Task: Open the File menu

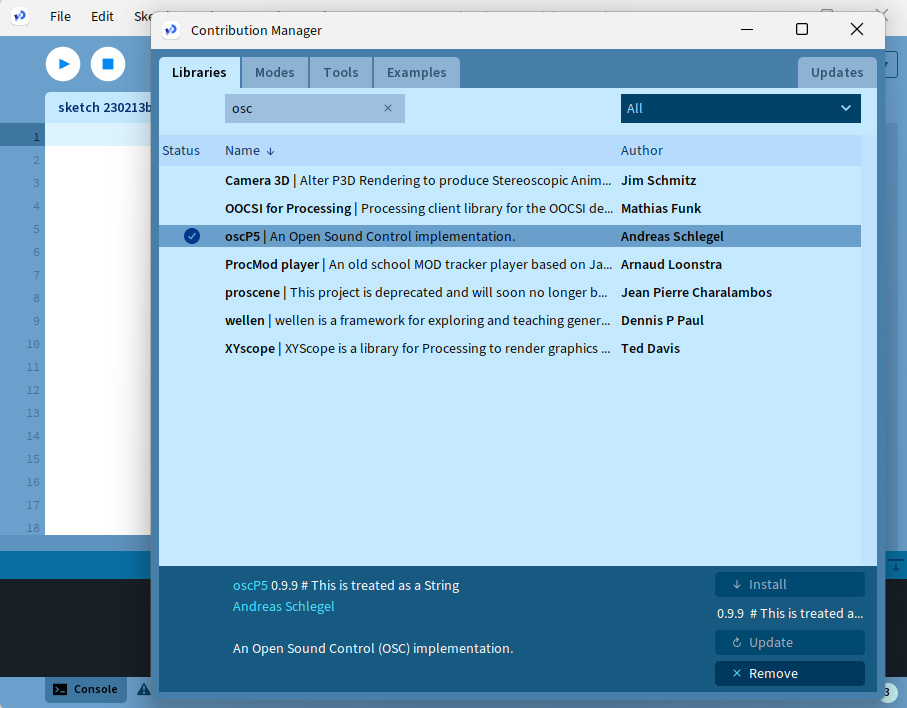Action: click(x=60, y=16)
